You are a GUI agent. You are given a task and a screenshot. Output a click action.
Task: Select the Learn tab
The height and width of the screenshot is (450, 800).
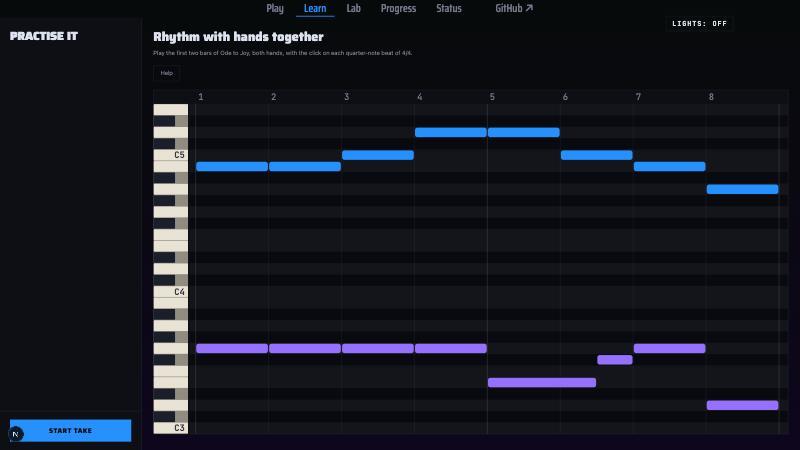315,8
